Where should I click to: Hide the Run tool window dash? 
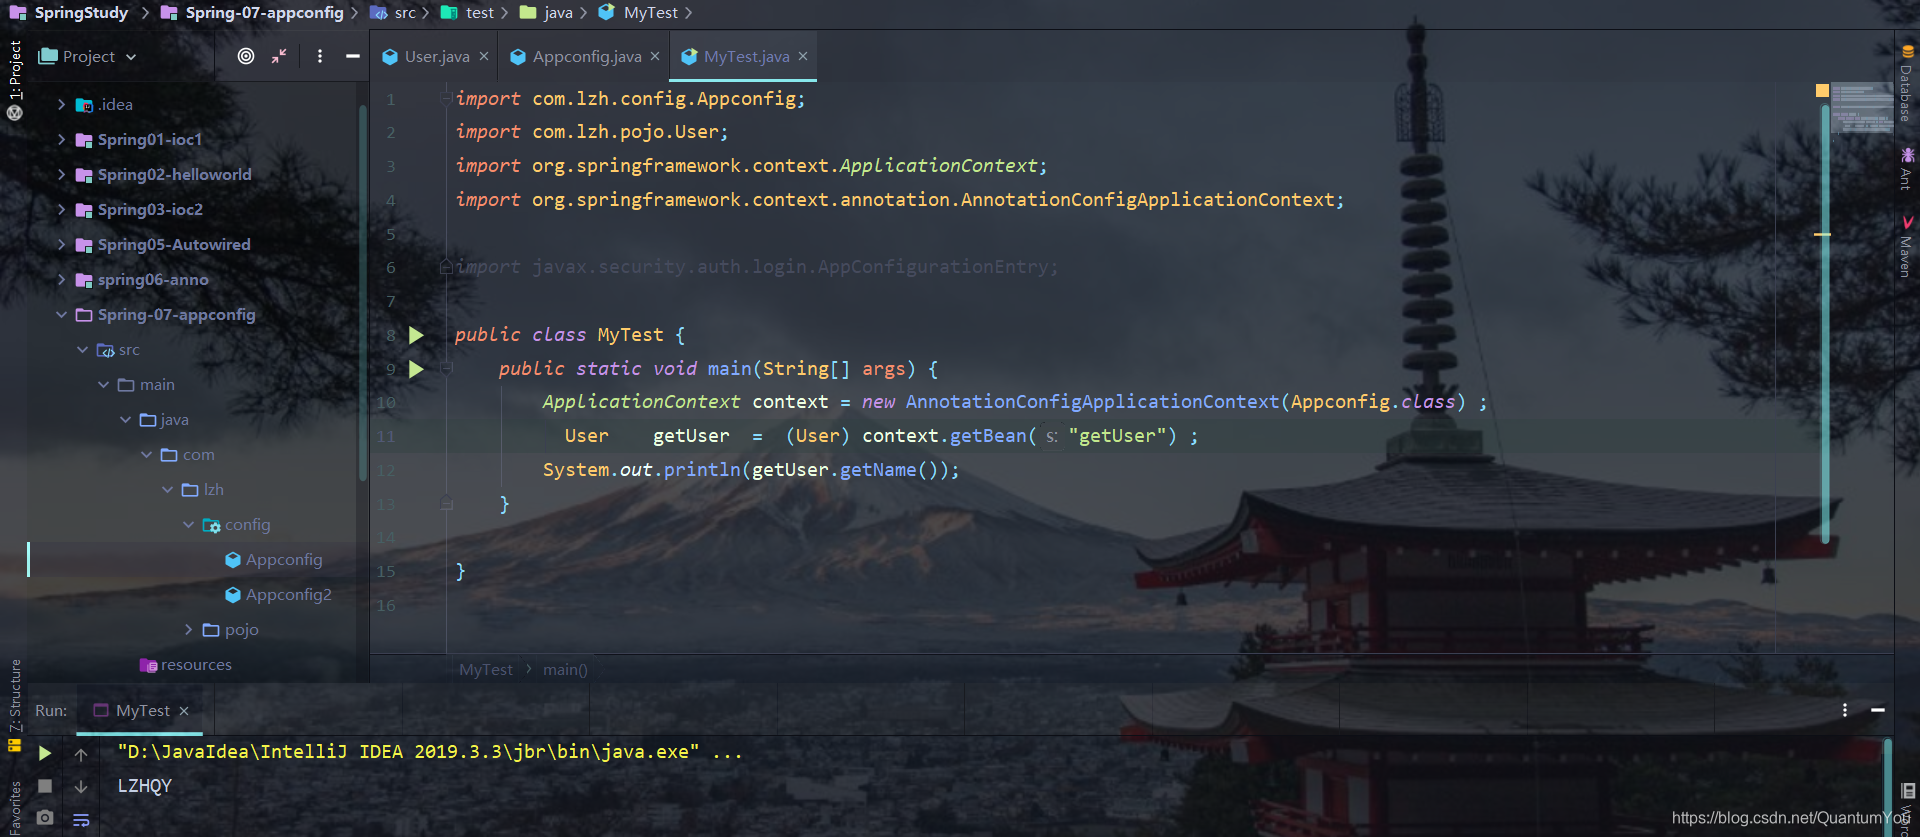point(1878,710)
